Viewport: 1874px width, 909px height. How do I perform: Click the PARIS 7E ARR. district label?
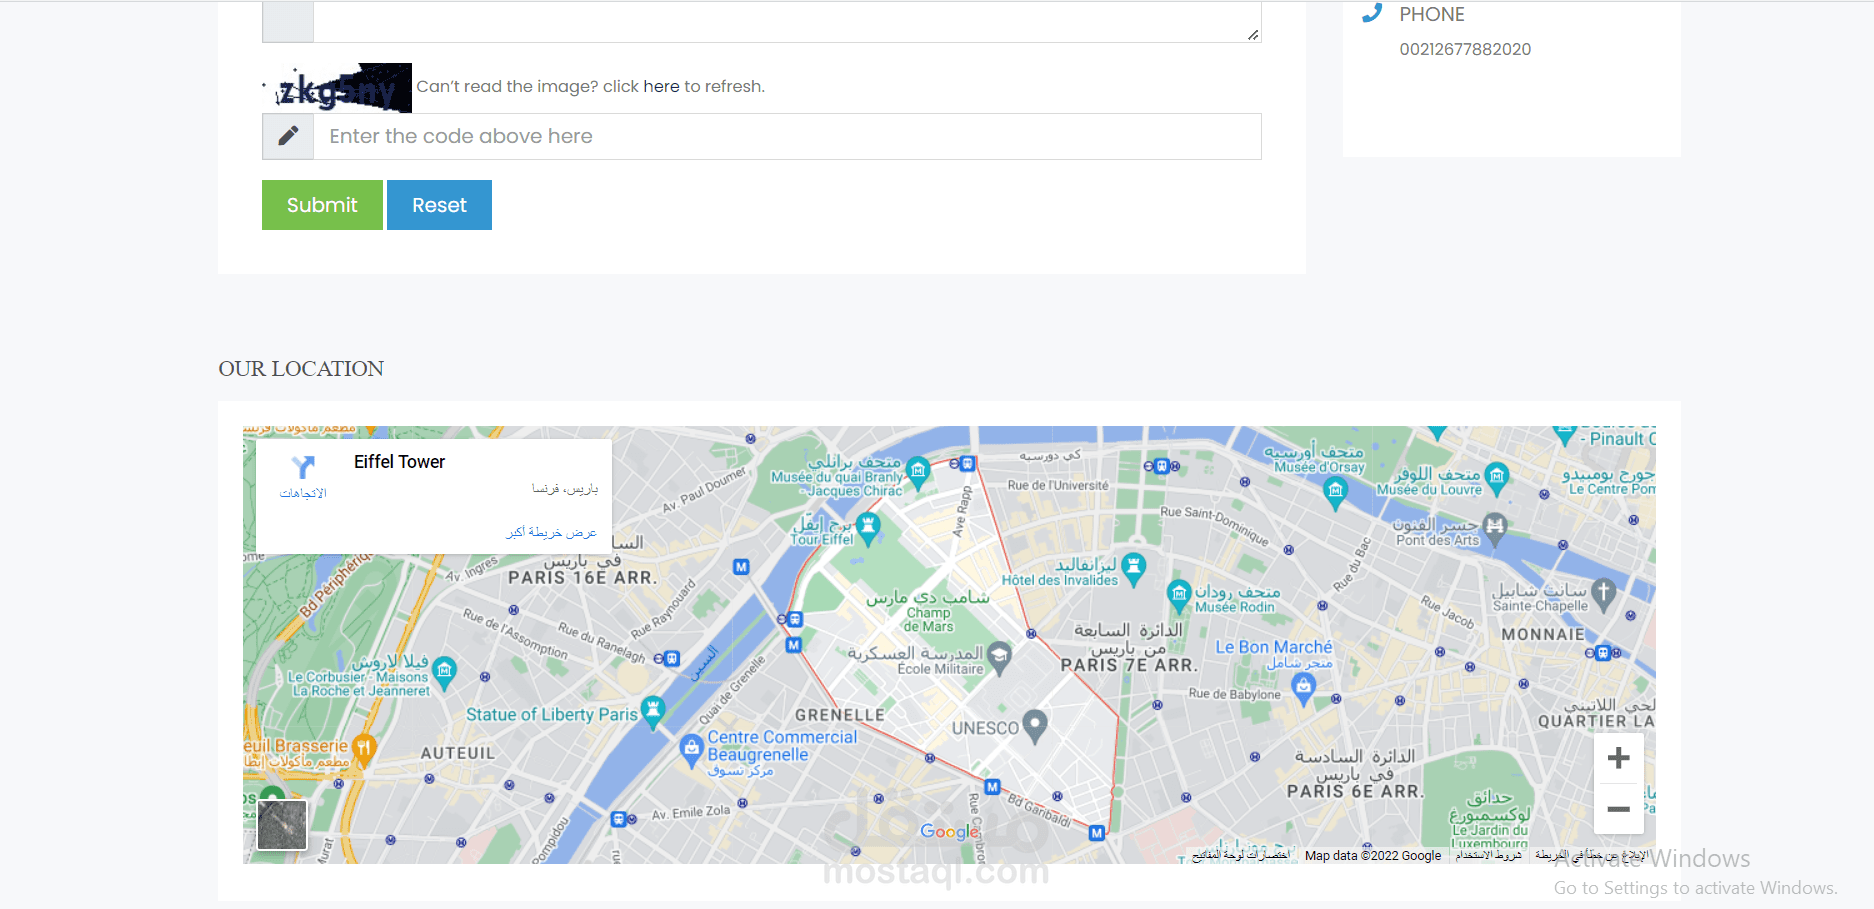[x=1128, y=665]
